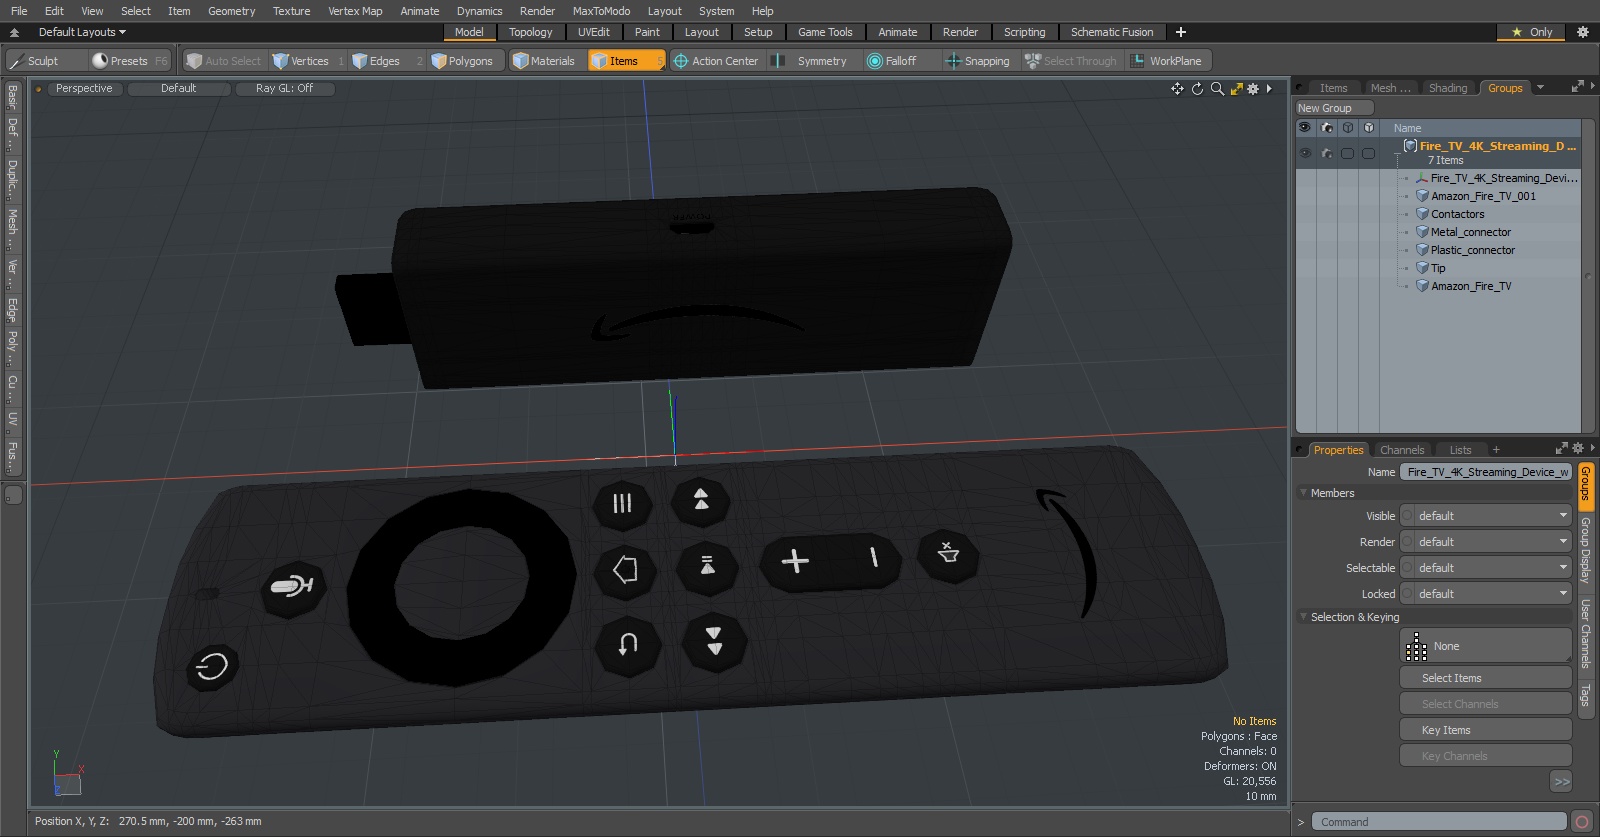Click the record circle beside Command field
Screen dimensions: 1600x837
(1582, 822)
